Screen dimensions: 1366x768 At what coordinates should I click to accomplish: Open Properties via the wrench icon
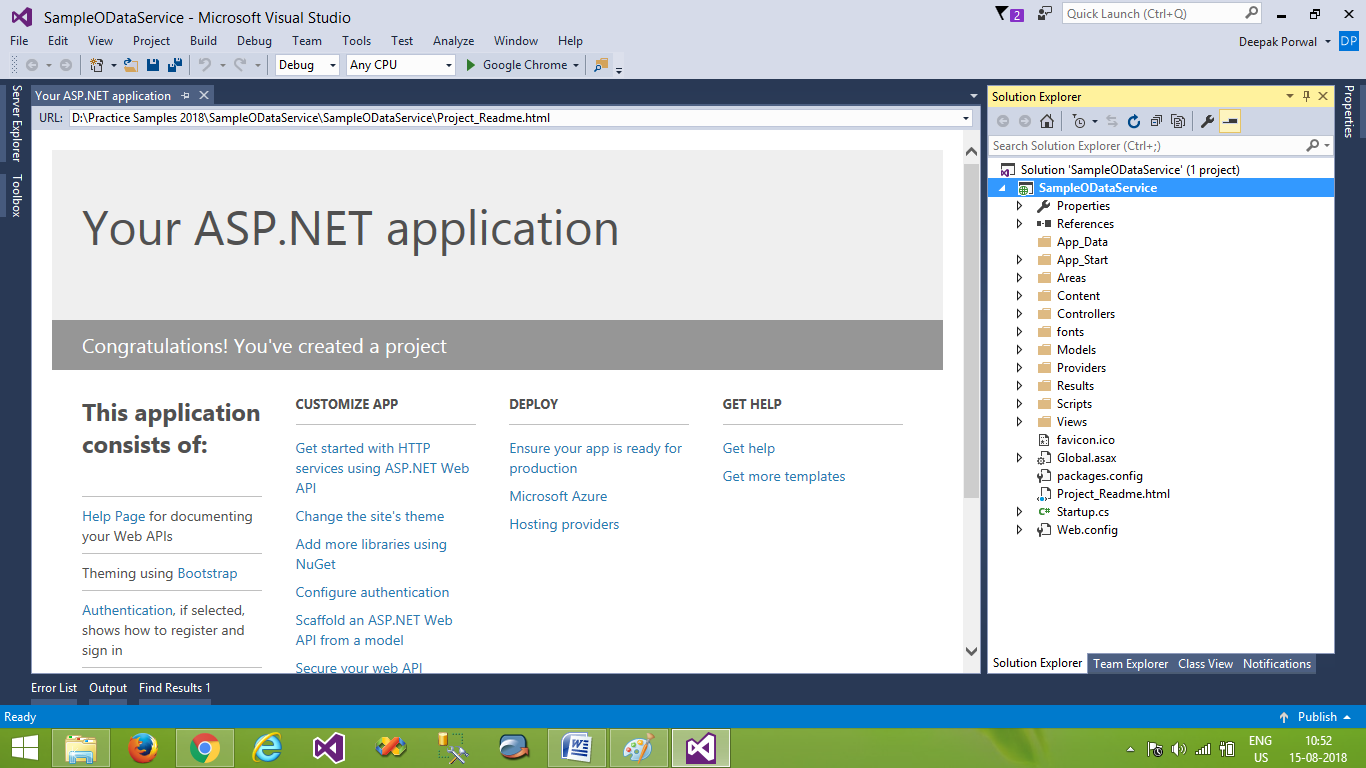pos(1206,120)
